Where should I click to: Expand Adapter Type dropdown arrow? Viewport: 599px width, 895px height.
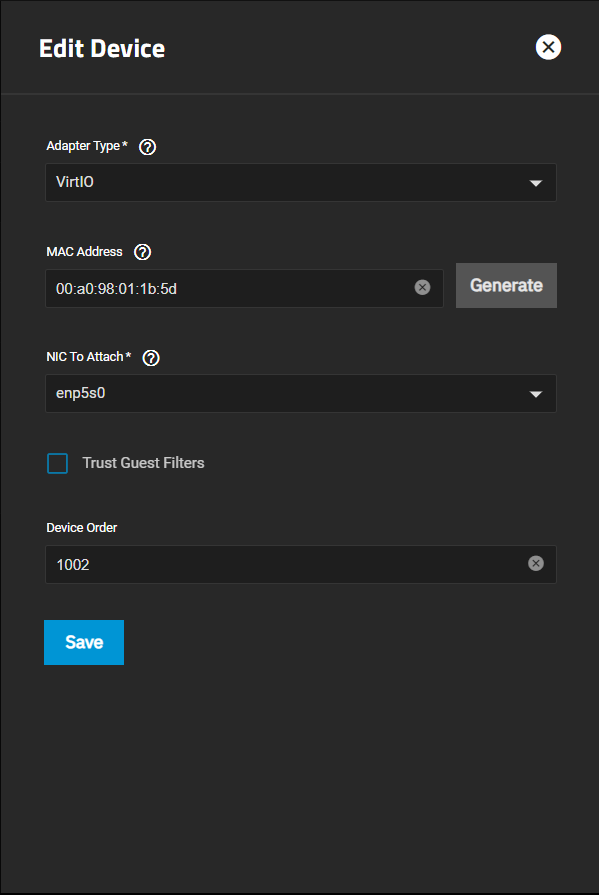click(x=536, y=183)
